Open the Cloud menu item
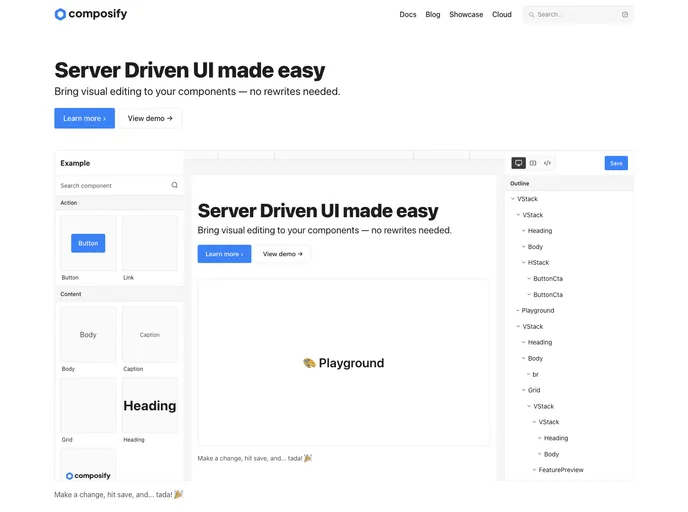The image size is (688, 512). (x=502, y=14)
